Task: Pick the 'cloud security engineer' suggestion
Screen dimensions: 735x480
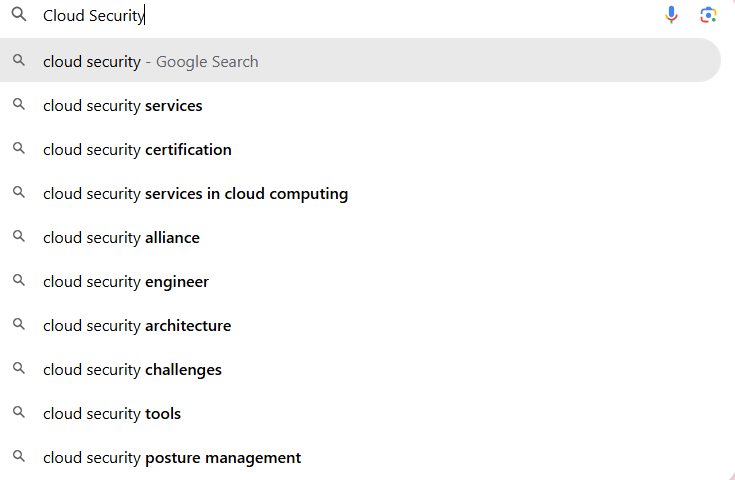Action: point(360,282)
